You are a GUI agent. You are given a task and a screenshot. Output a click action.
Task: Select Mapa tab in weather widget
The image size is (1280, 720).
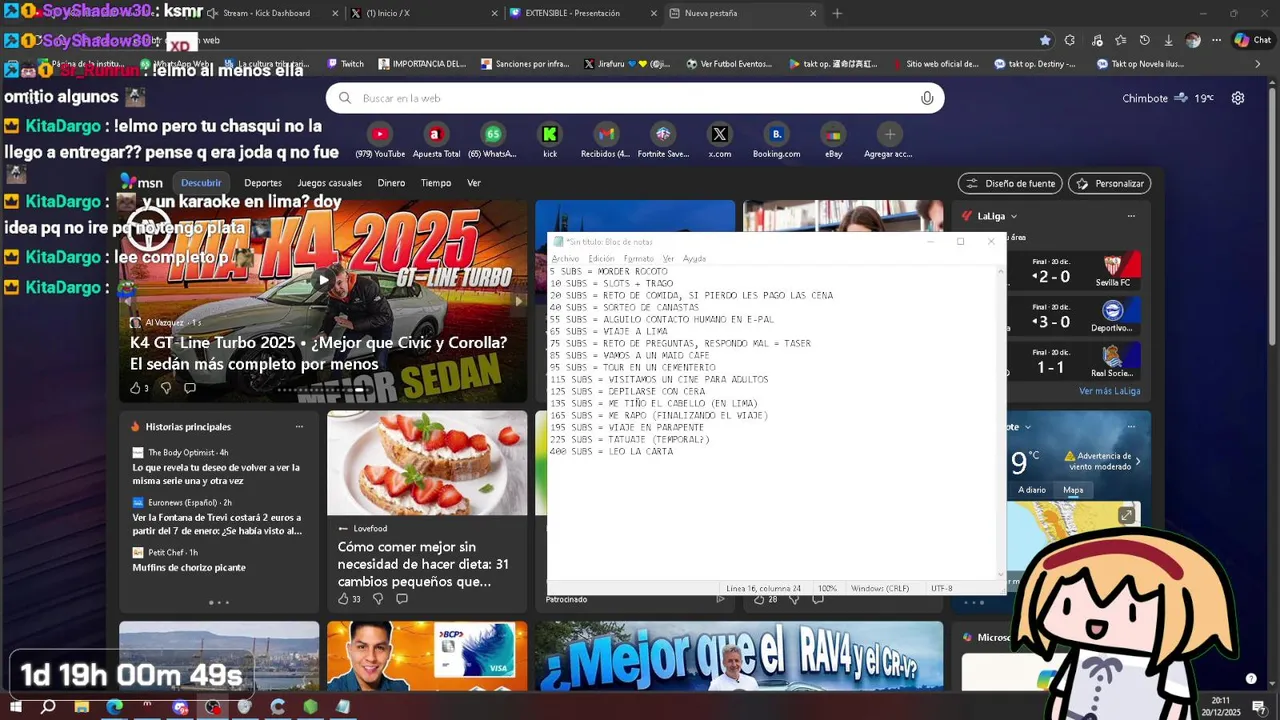tap(1073, 490)
